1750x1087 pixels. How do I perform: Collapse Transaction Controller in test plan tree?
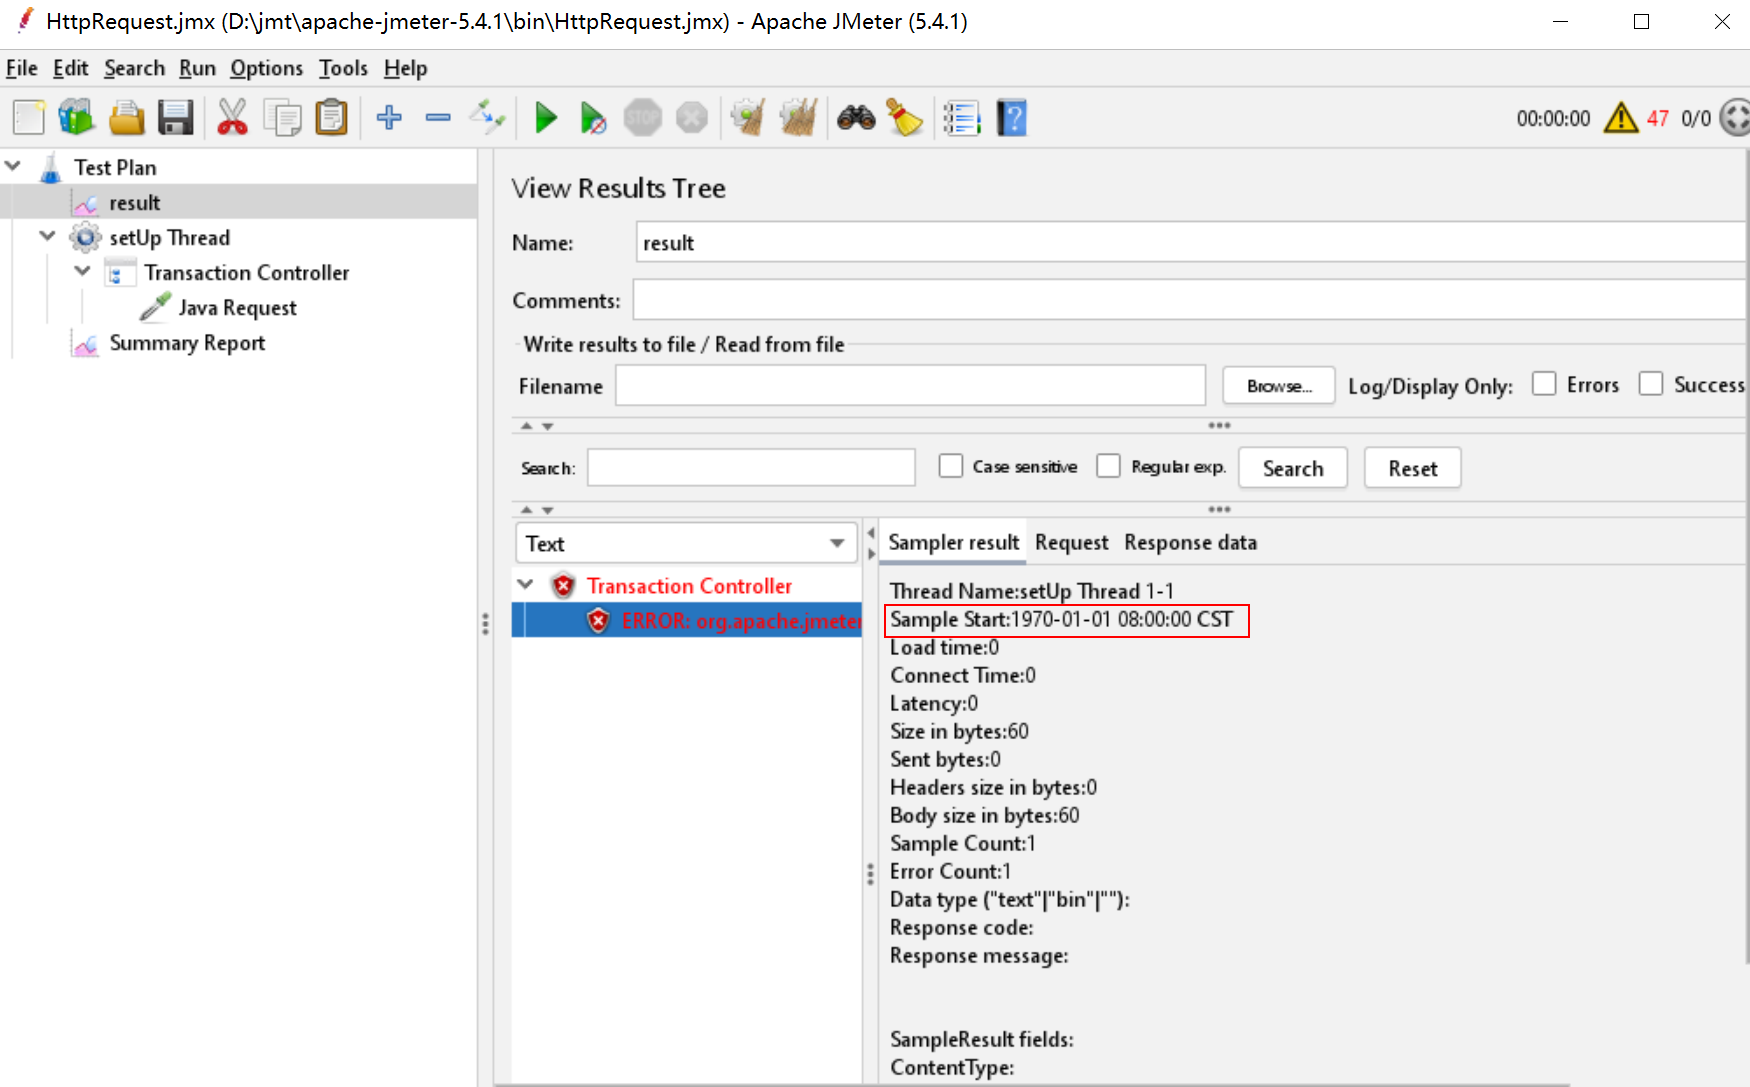pyautogui.click(x=83, y=271)
